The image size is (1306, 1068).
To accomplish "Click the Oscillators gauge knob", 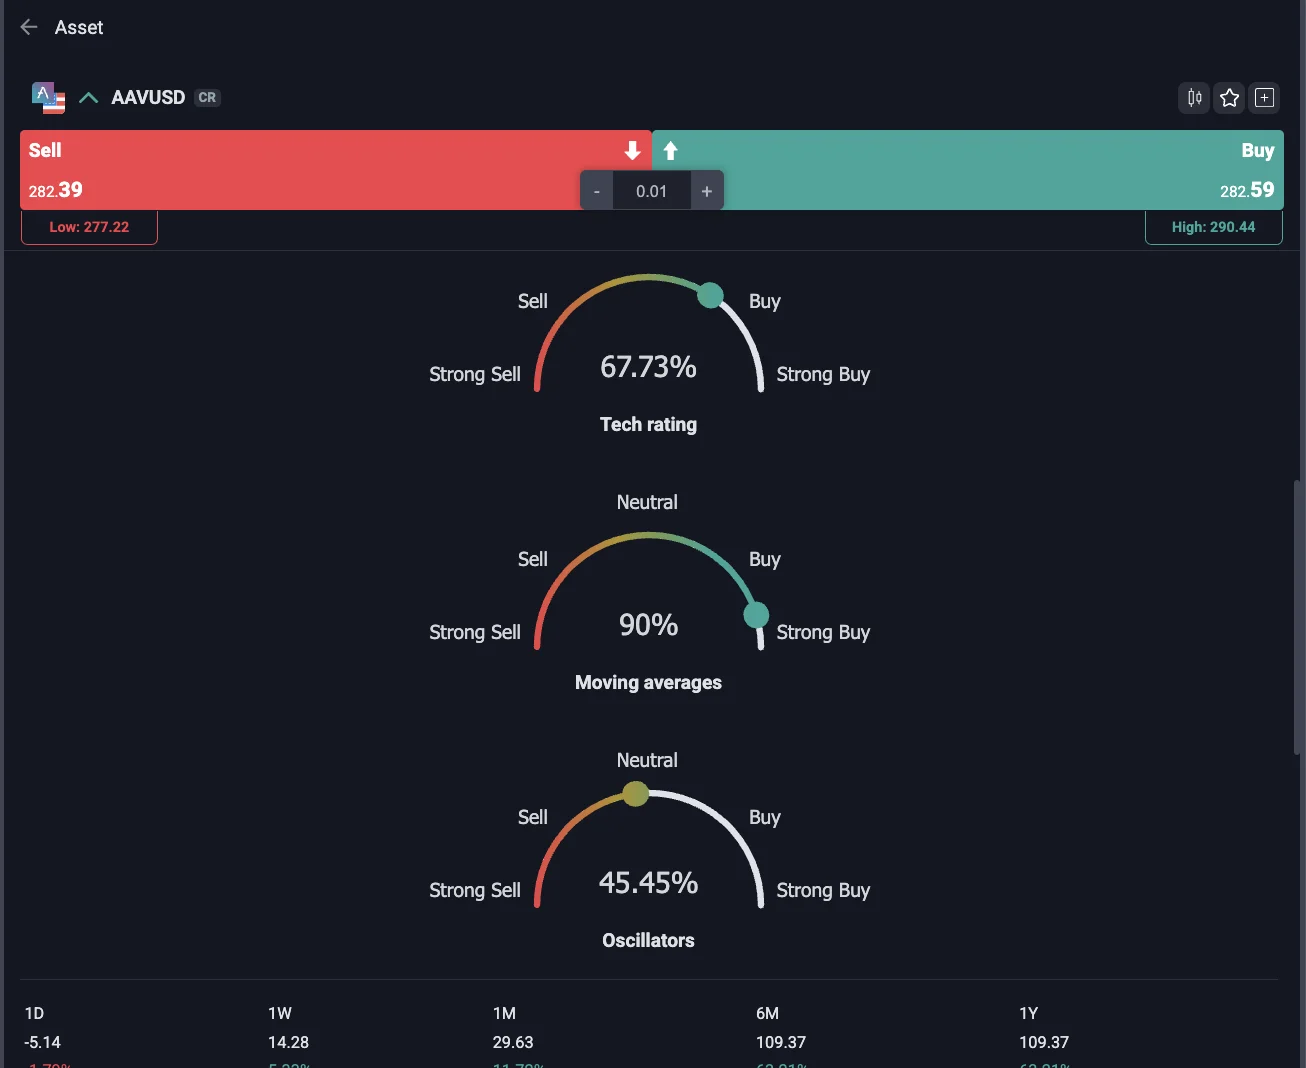I will click(x=635, y=794).
